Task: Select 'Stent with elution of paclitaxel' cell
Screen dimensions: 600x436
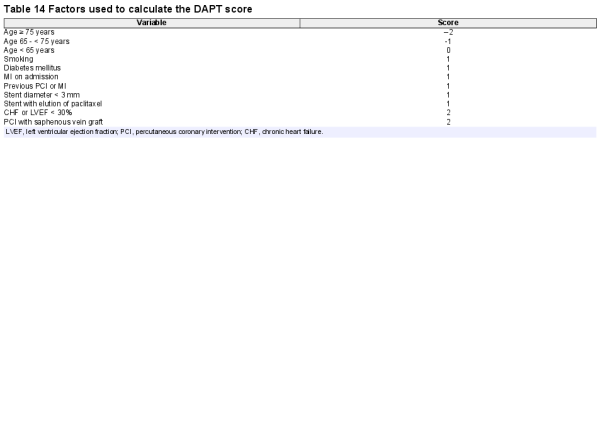Action: coord(53,104)
